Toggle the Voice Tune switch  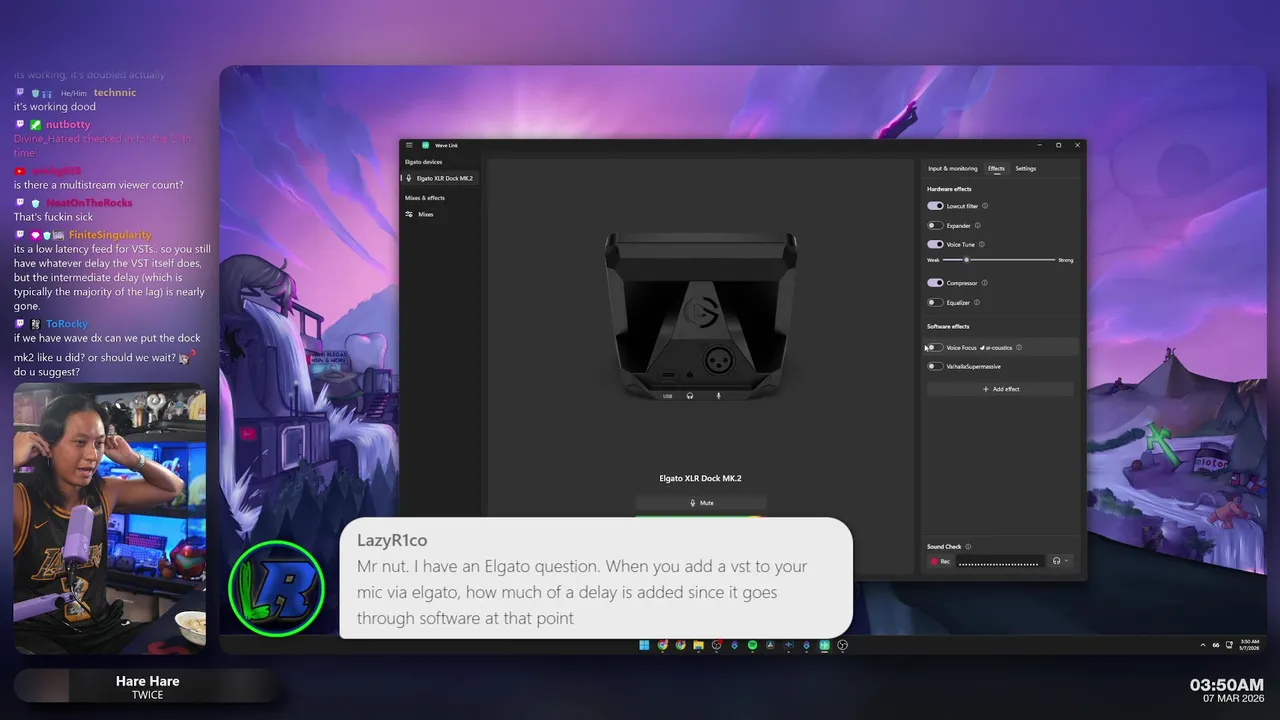[x=935, y=244]
